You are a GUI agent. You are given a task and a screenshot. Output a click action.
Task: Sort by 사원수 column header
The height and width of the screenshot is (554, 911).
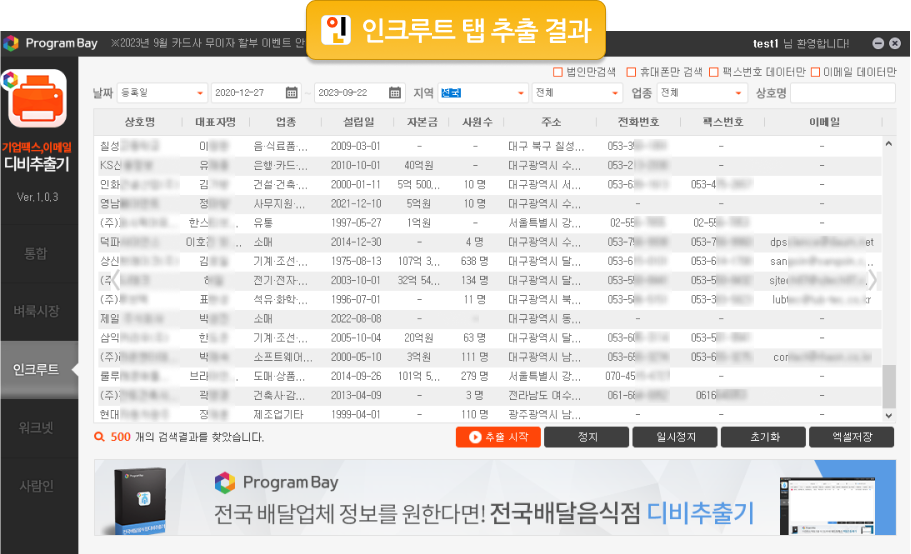coord(477,122)
